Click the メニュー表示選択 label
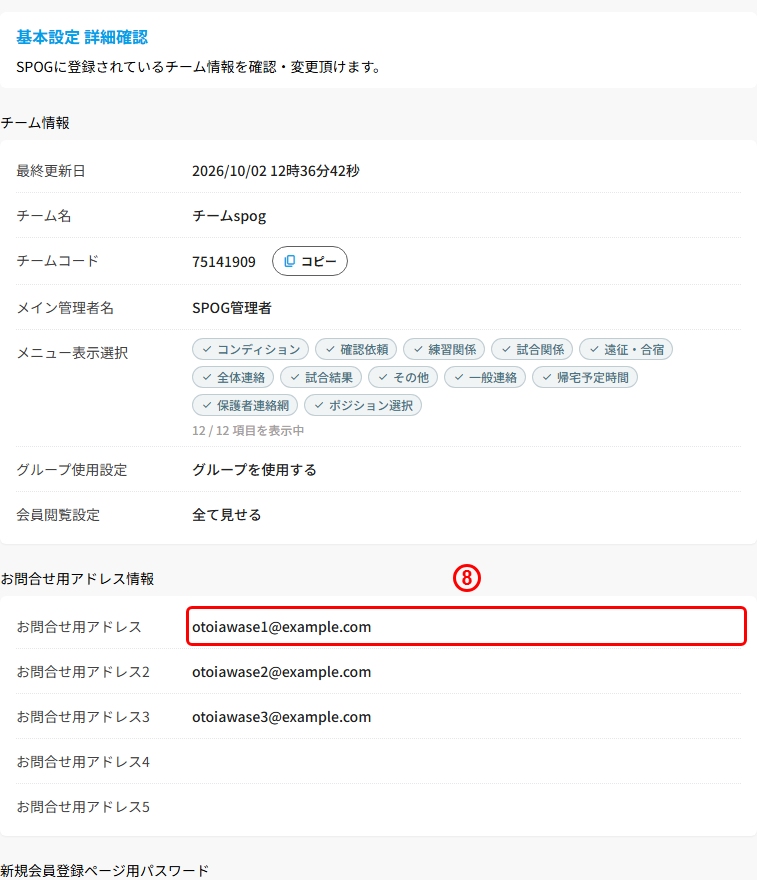This screenshot has height=880, width=757. pos(72,352)
